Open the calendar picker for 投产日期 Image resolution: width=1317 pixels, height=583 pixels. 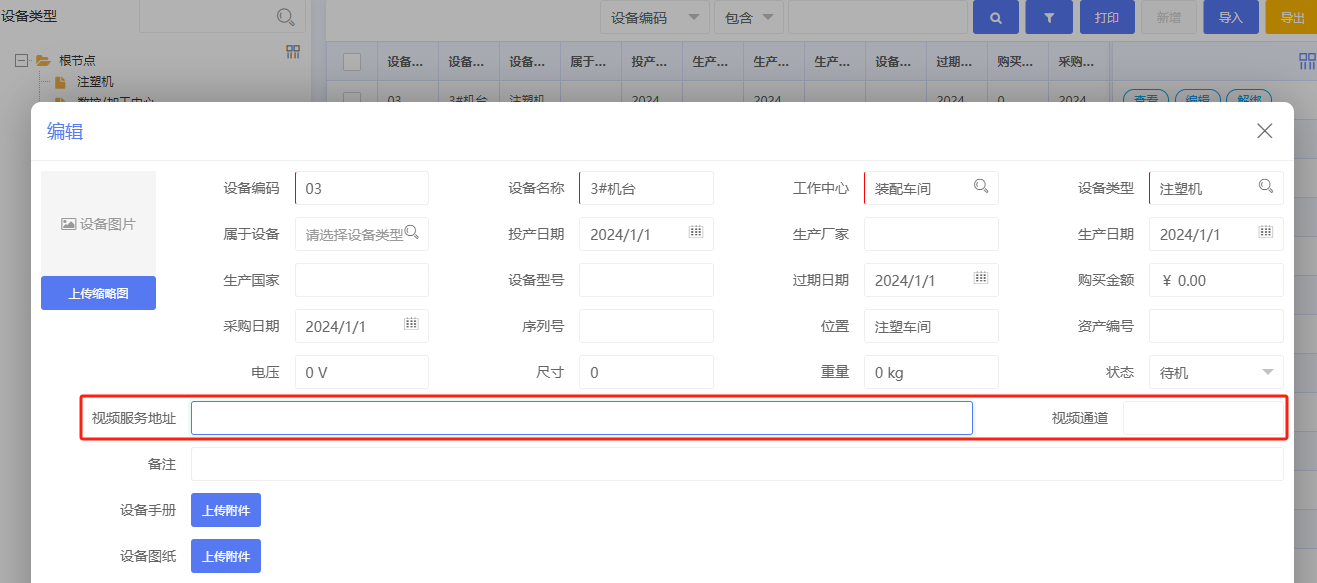[696, 232]
